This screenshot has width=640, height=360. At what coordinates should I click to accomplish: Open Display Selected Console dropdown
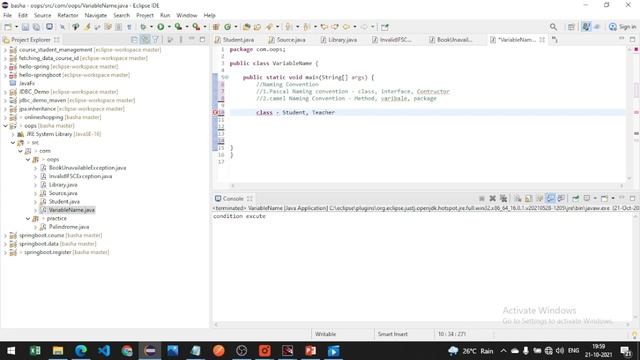tap(595, 198)
